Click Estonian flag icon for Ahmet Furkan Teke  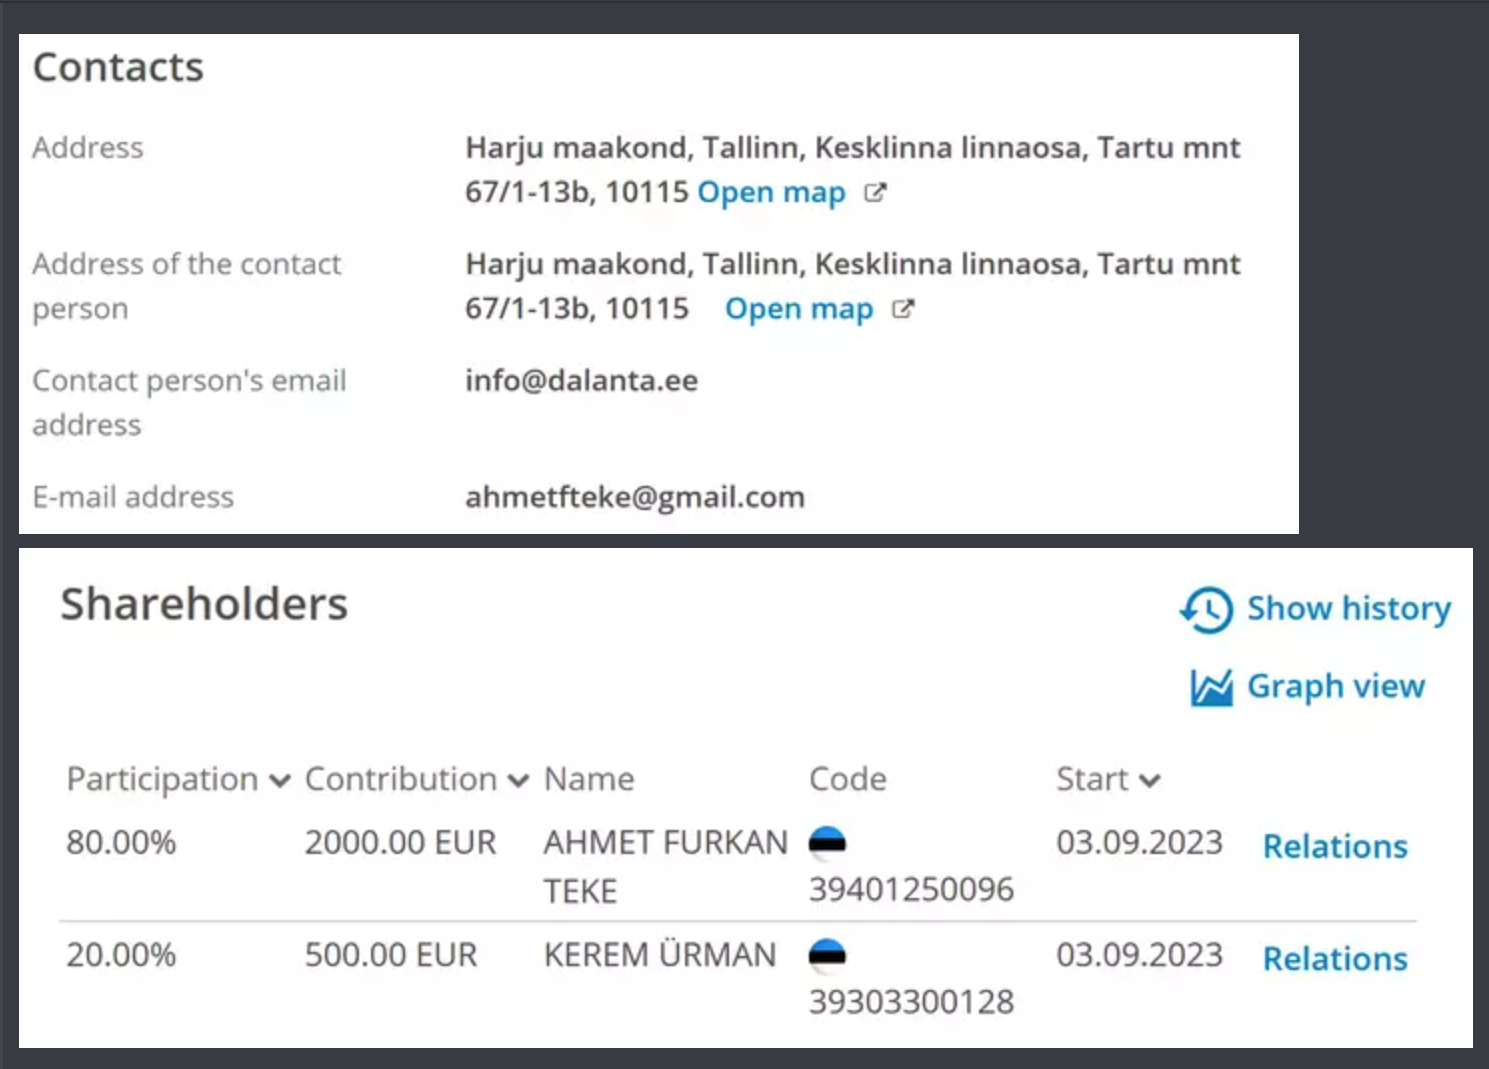[827, 843]
